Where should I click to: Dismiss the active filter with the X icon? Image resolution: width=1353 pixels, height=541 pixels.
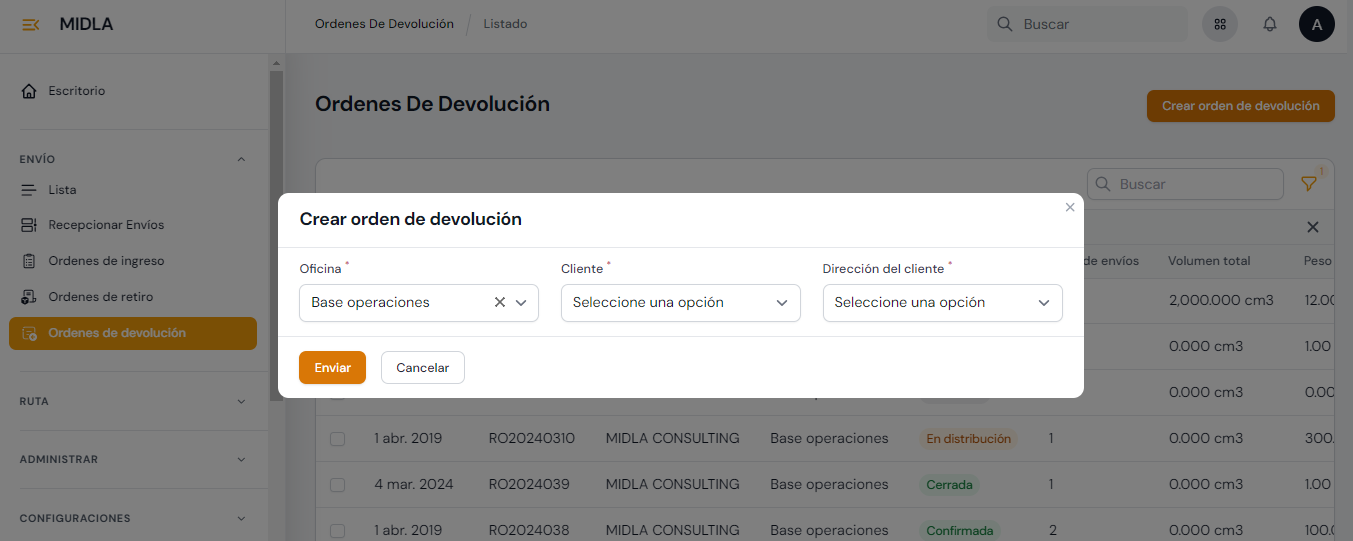pos(1313,227)
